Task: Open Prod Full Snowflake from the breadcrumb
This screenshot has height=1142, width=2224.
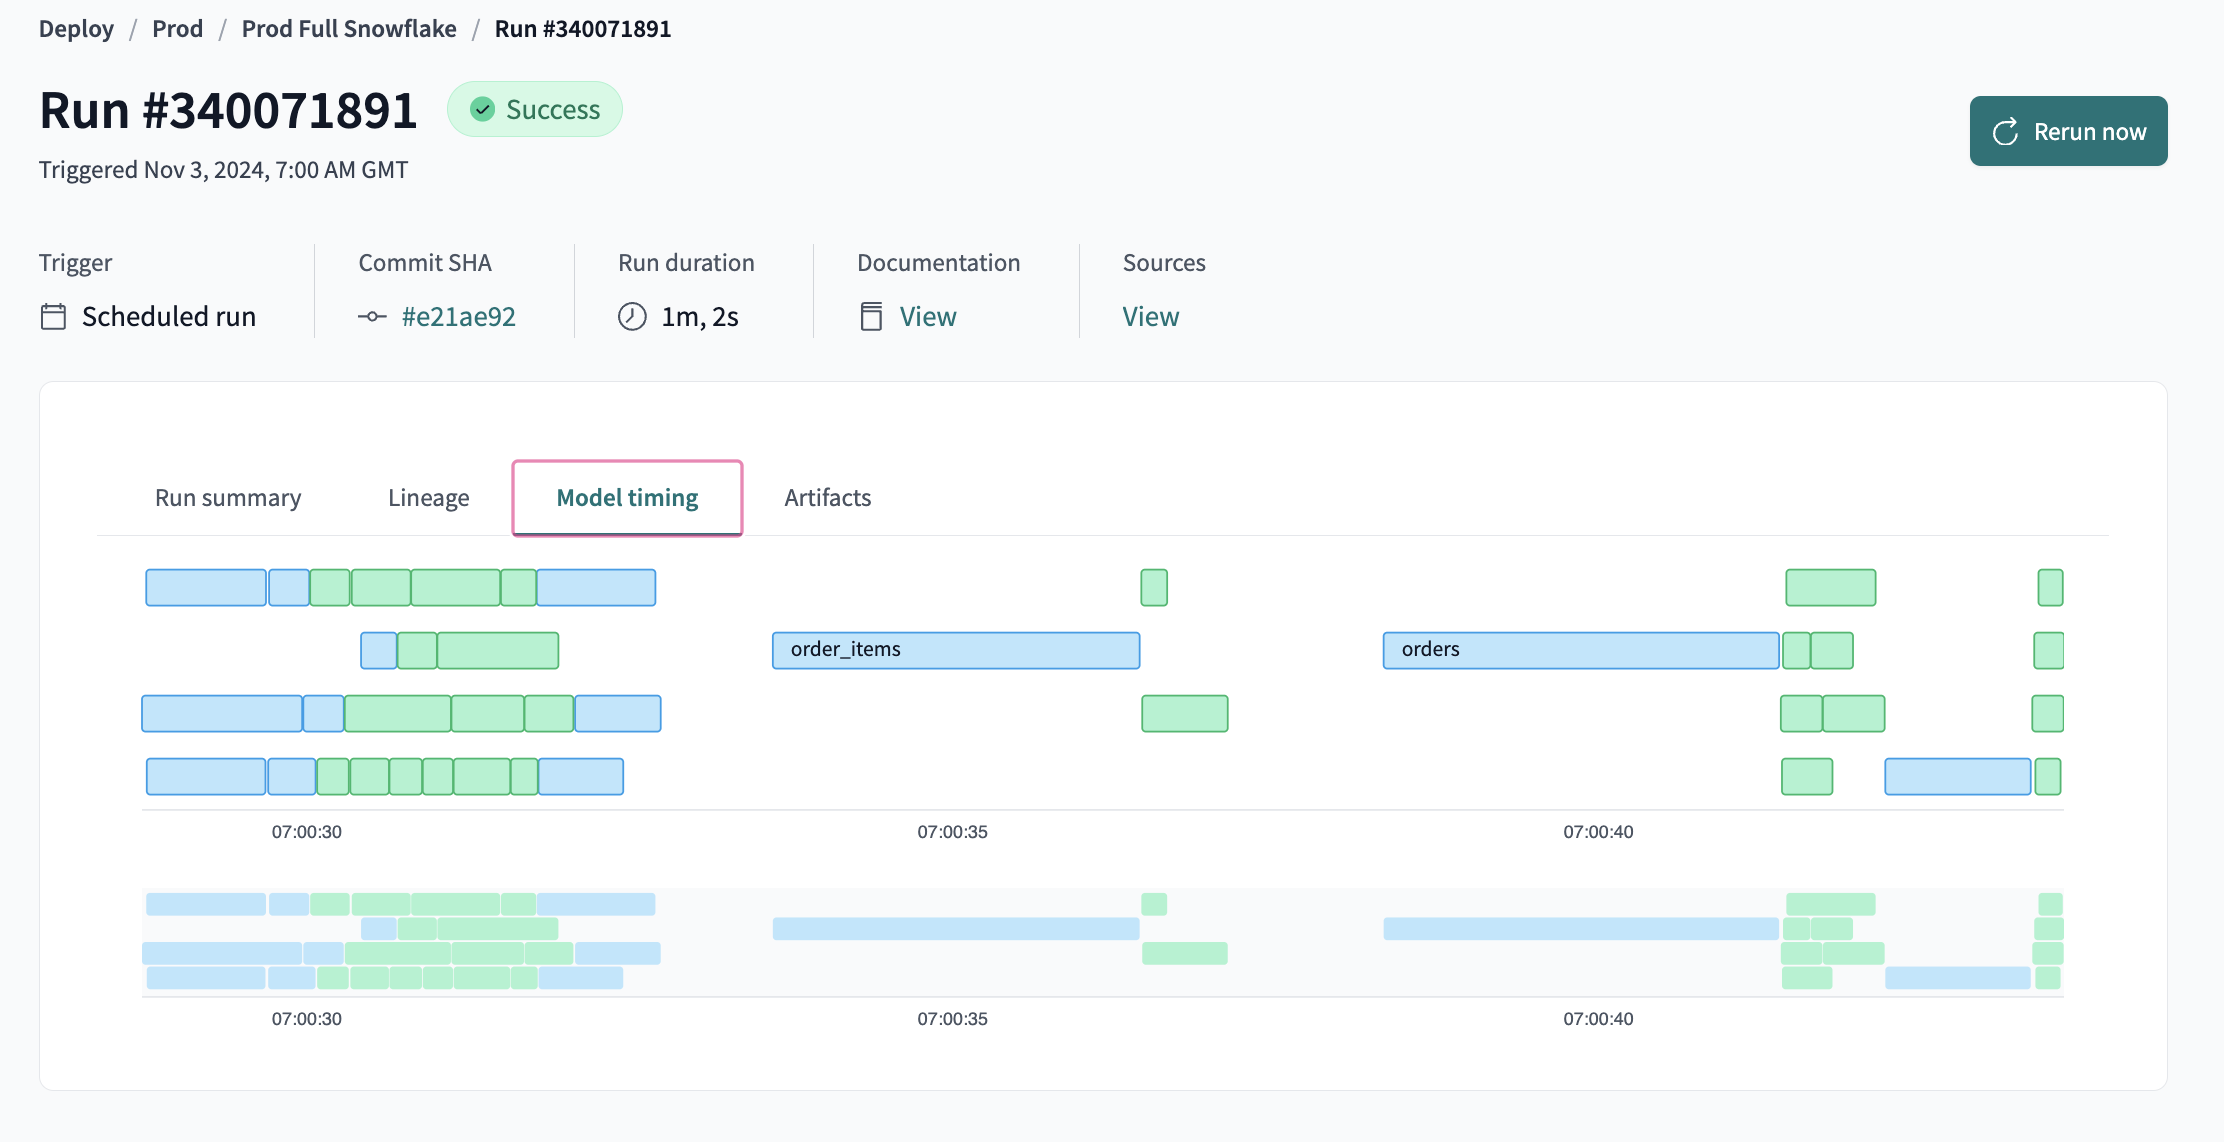Action: [348, 28]
